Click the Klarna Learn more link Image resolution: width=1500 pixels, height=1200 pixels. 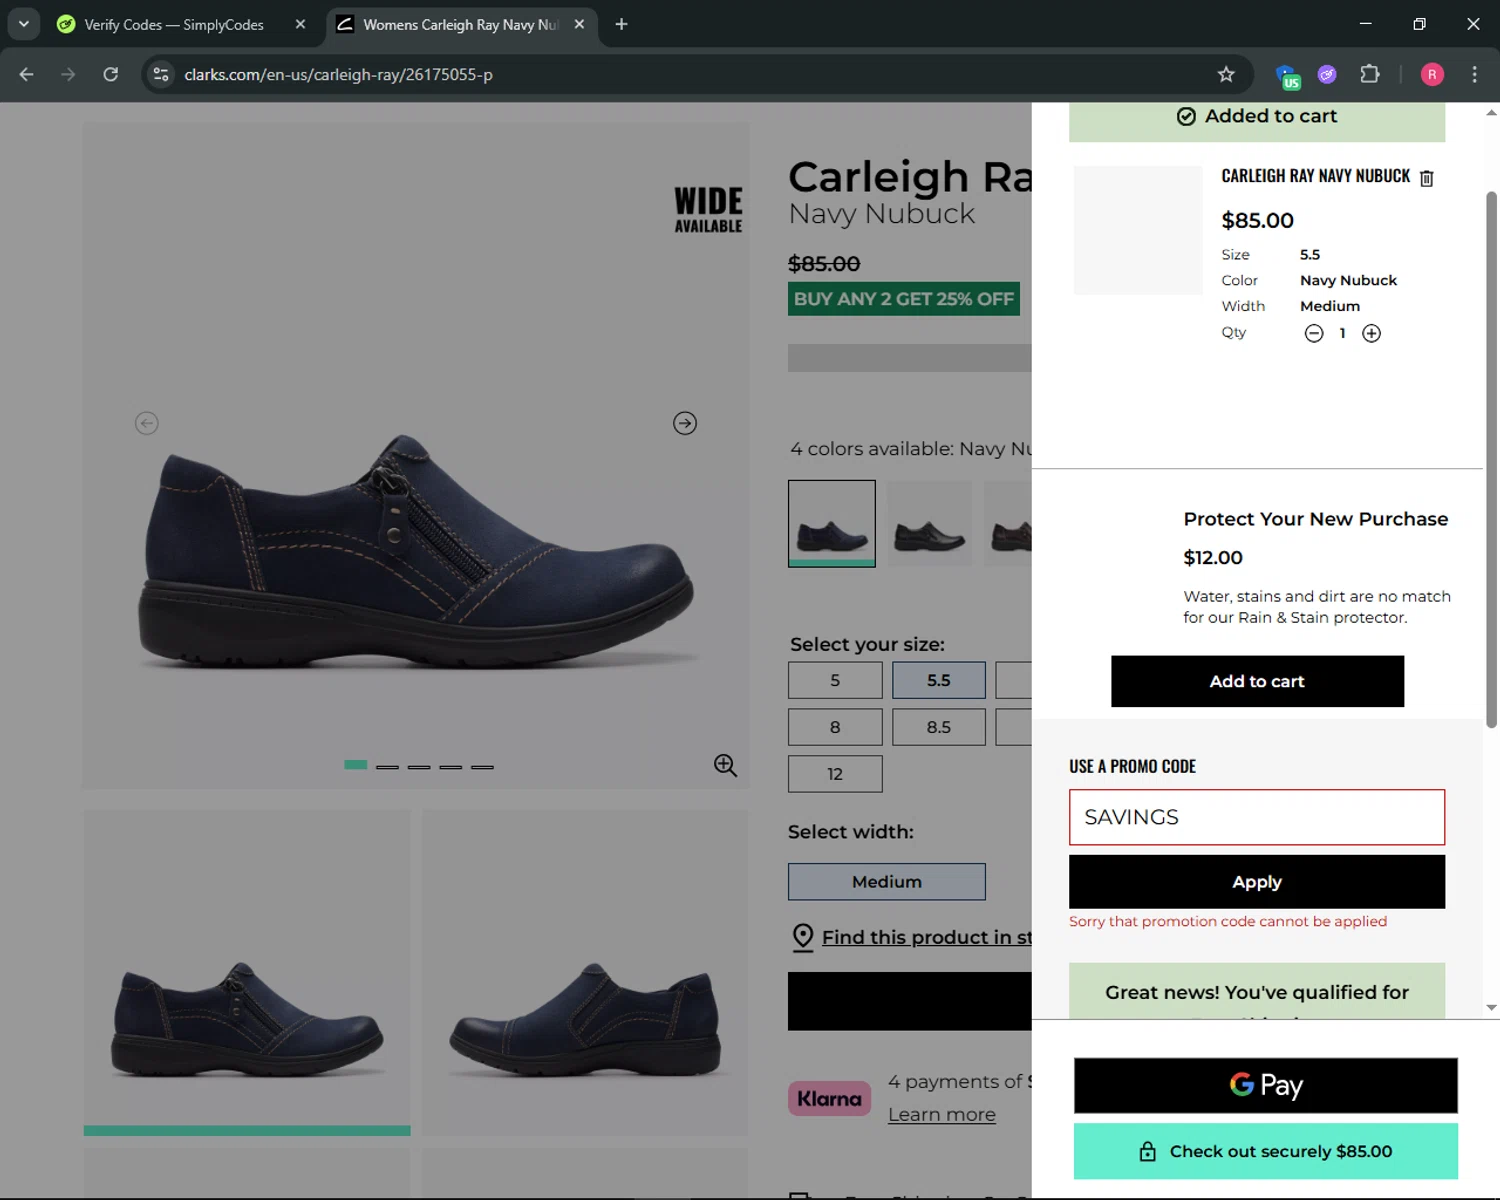tap(942, 1114)
